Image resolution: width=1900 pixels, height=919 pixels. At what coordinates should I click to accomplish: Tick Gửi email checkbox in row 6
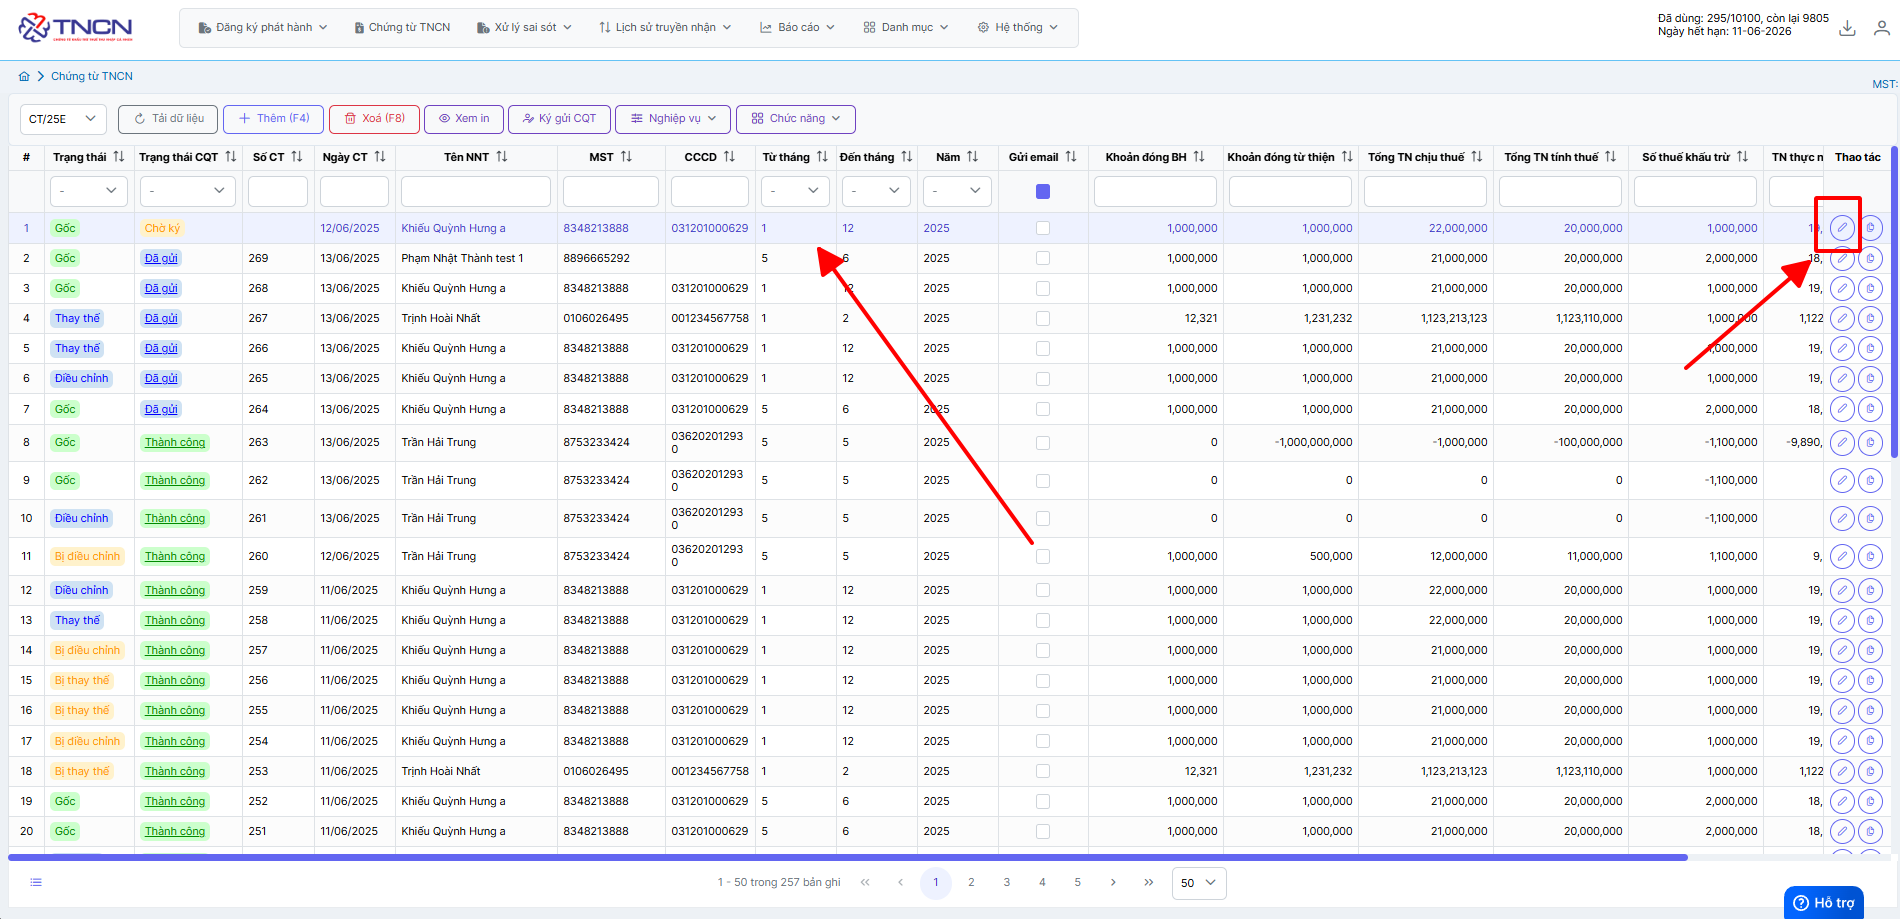[x=1043, y=379]
